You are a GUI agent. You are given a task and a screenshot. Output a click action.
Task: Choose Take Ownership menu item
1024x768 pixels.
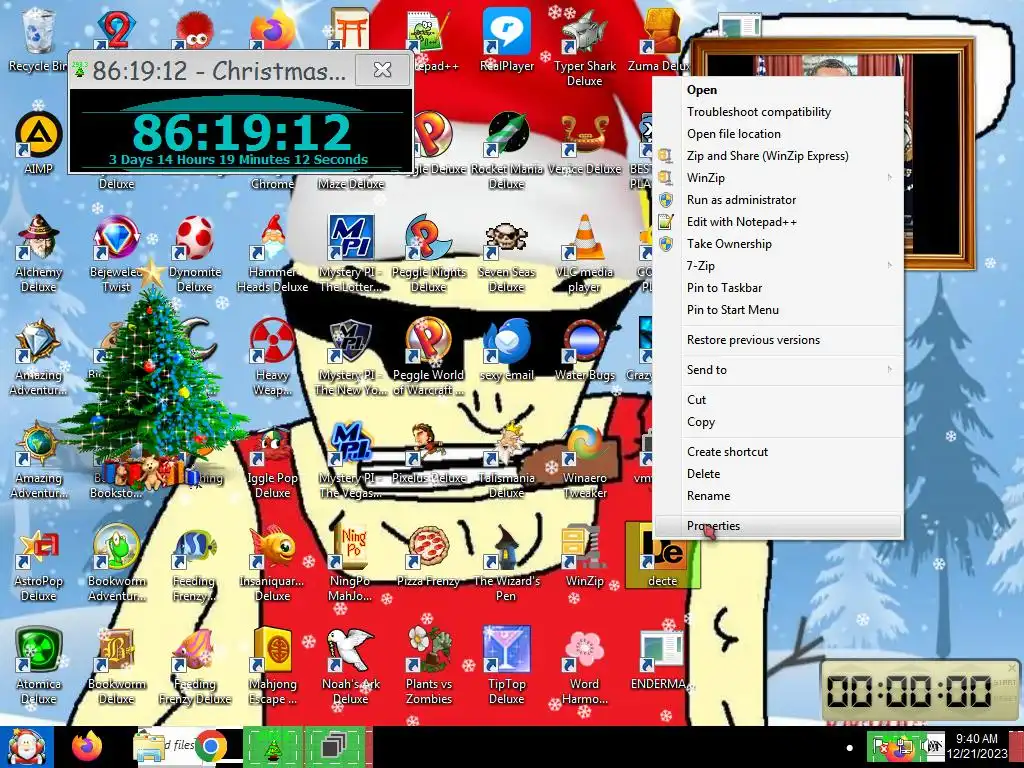coord(778,244)
